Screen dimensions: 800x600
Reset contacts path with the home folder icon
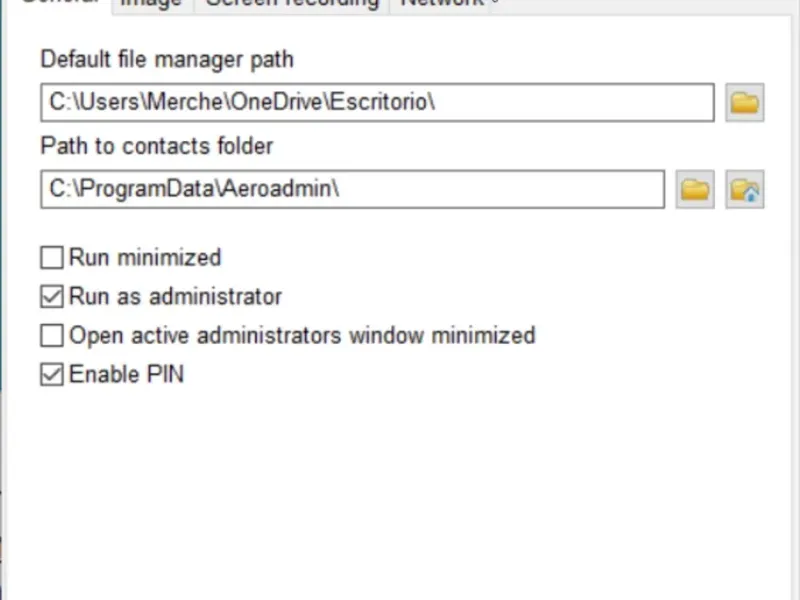click(x=744, y=189)
